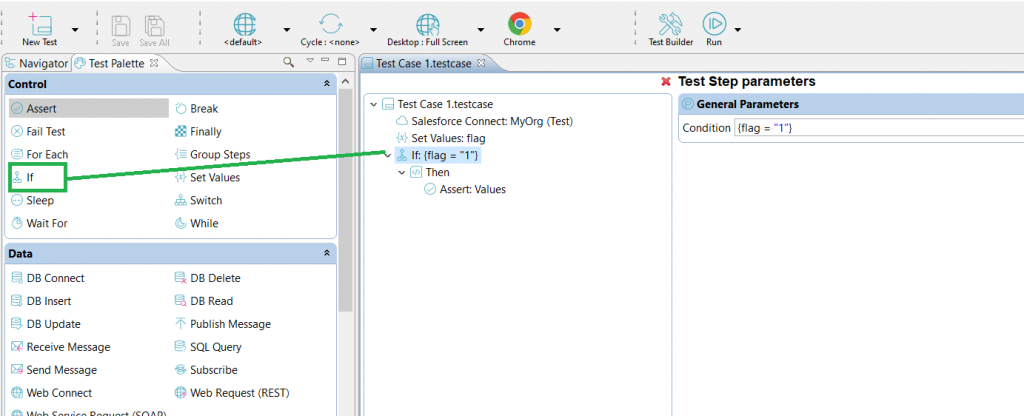Click the palette search magnifier icon

(x=288, y=62)
